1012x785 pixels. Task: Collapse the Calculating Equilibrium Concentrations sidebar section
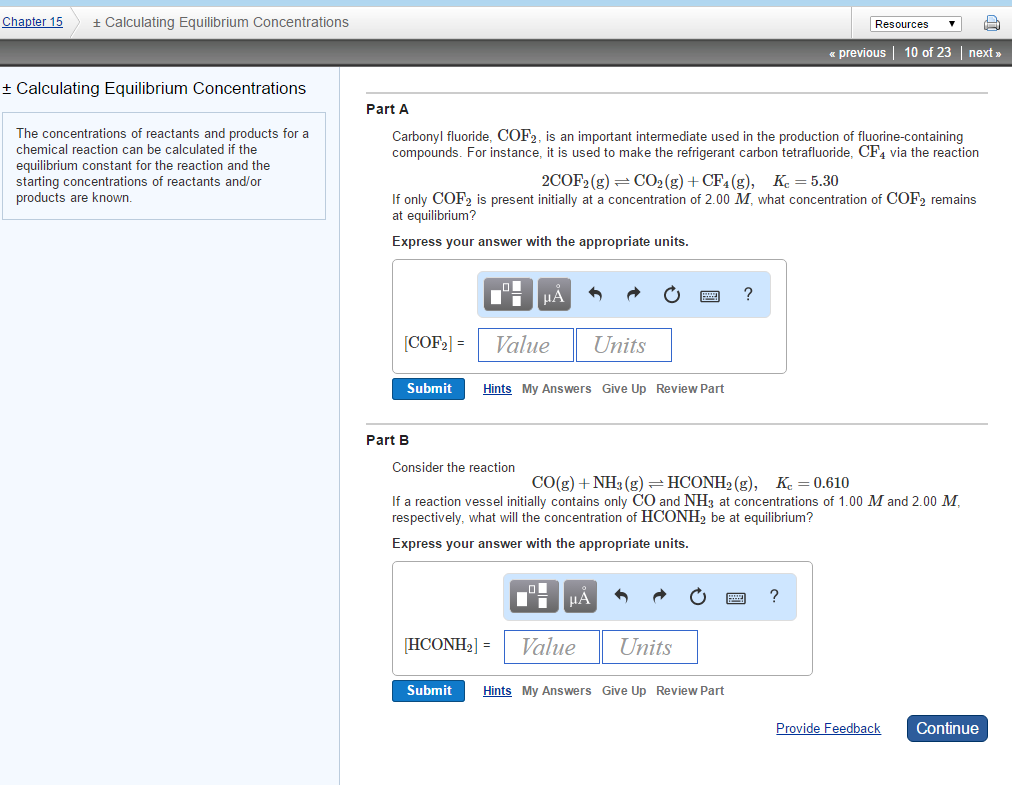click(9, 88)
